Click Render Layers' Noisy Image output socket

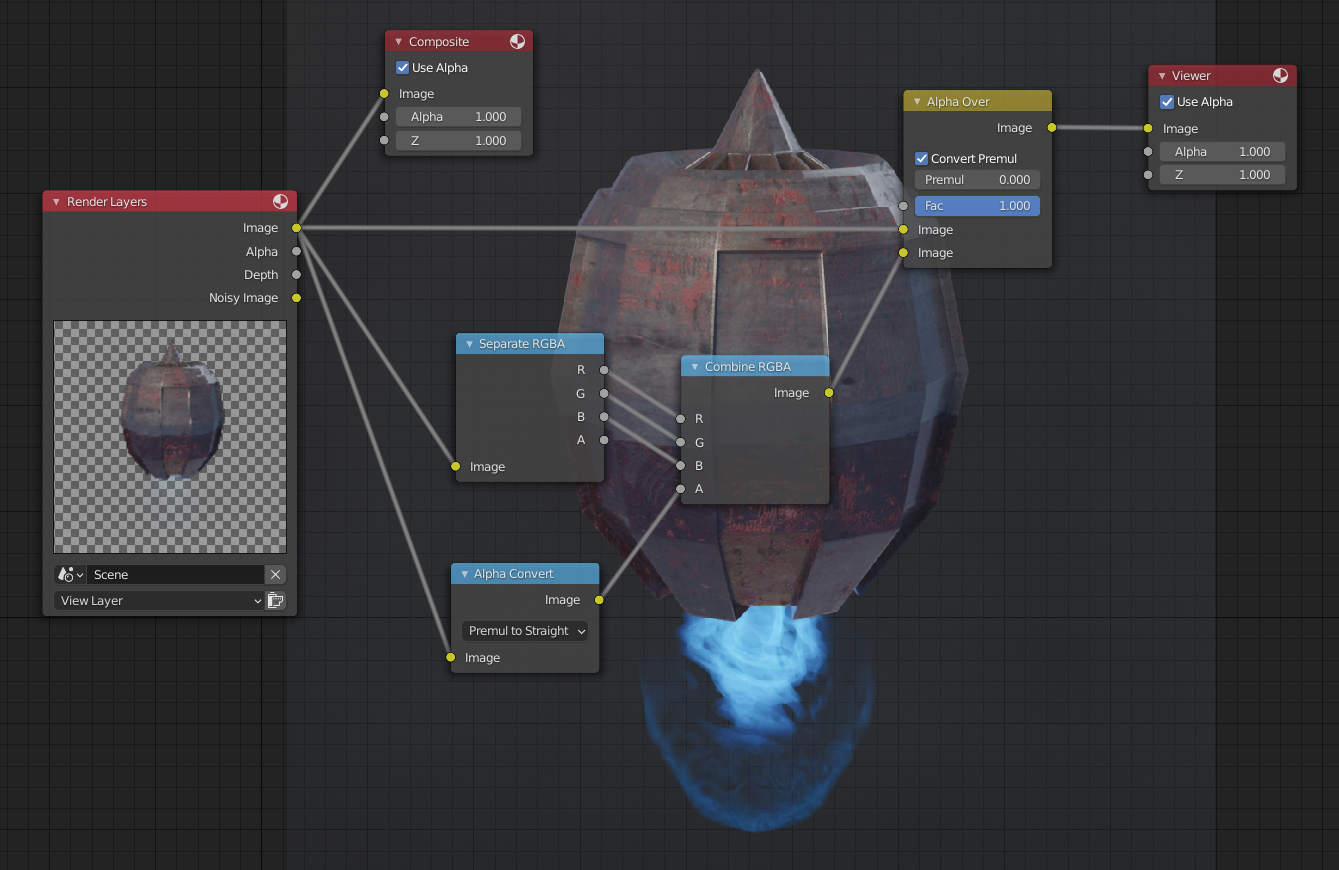(x=296, y=298)
